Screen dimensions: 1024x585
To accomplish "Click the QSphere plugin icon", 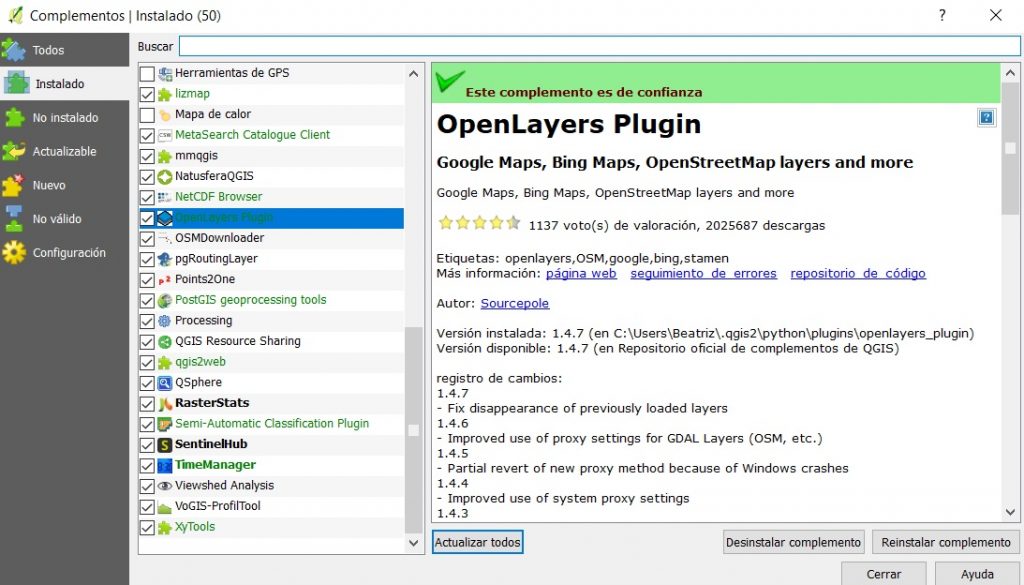I will point(165,383).
